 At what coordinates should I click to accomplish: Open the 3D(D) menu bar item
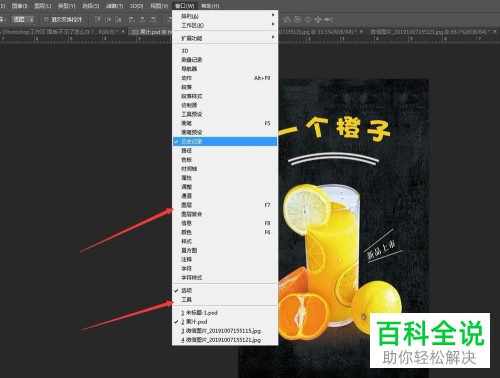click(136, 6)
